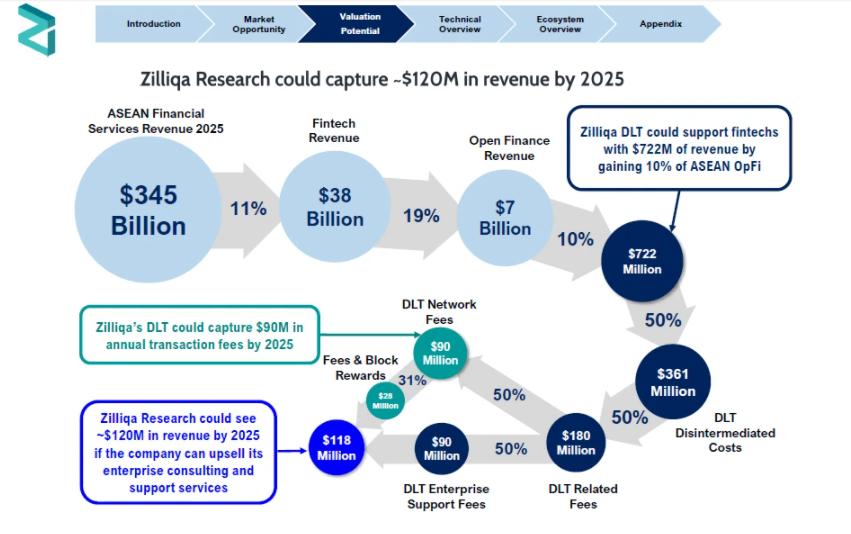Select the Fintech Revenue label
The height and width of the screenshot is (534, 851).
334,131
